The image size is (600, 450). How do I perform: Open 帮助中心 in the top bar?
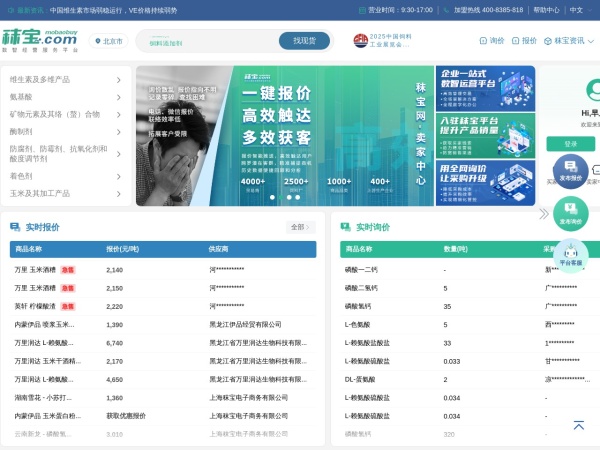(546, 10)
